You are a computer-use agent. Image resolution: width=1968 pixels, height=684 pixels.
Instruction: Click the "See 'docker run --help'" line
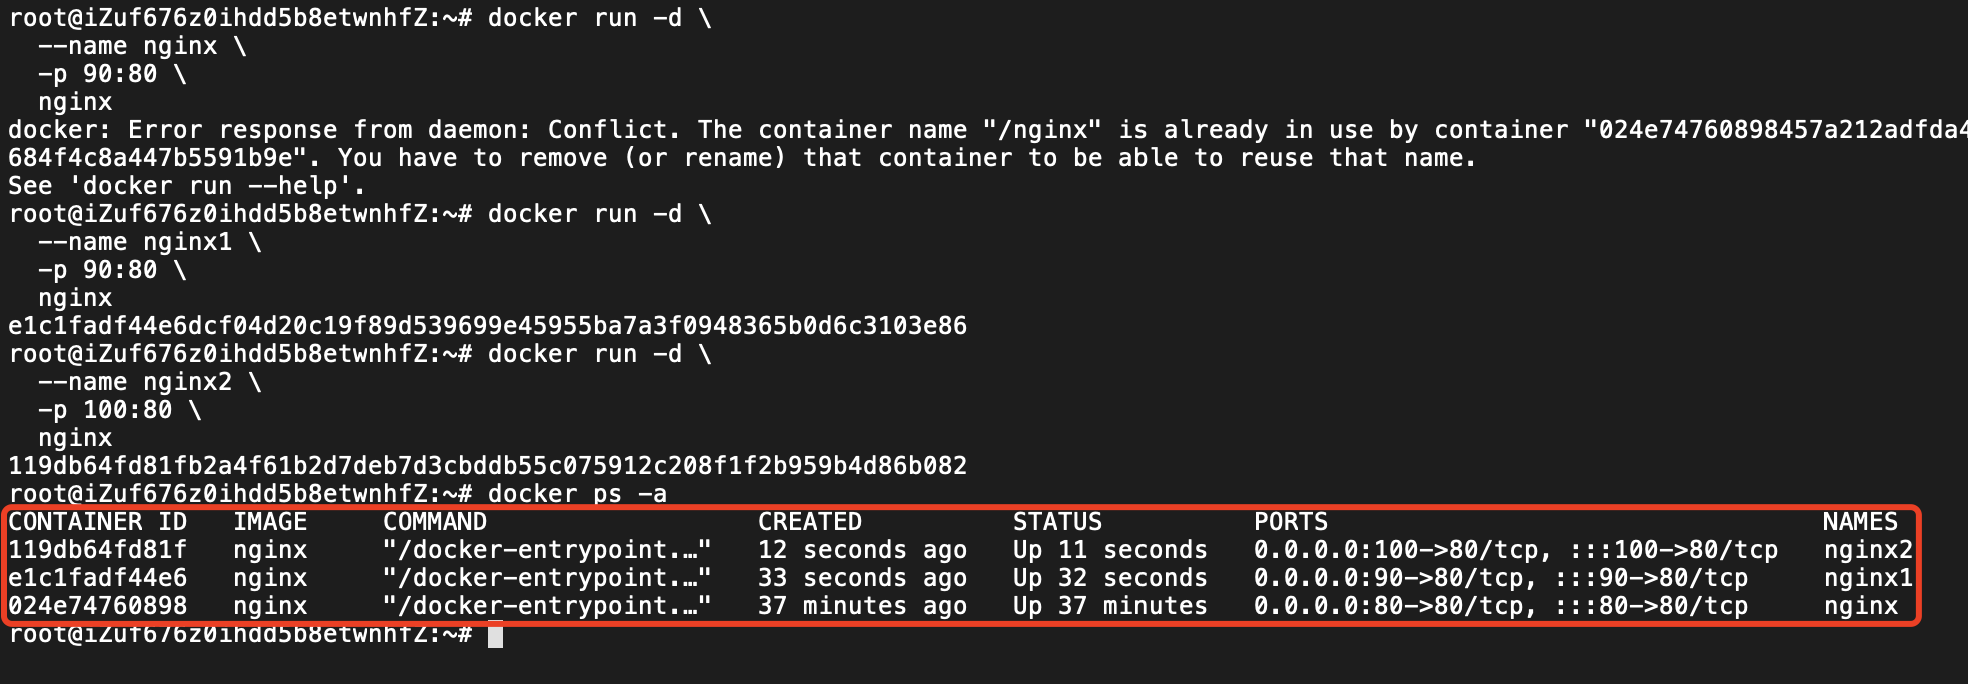pos(187,186)
